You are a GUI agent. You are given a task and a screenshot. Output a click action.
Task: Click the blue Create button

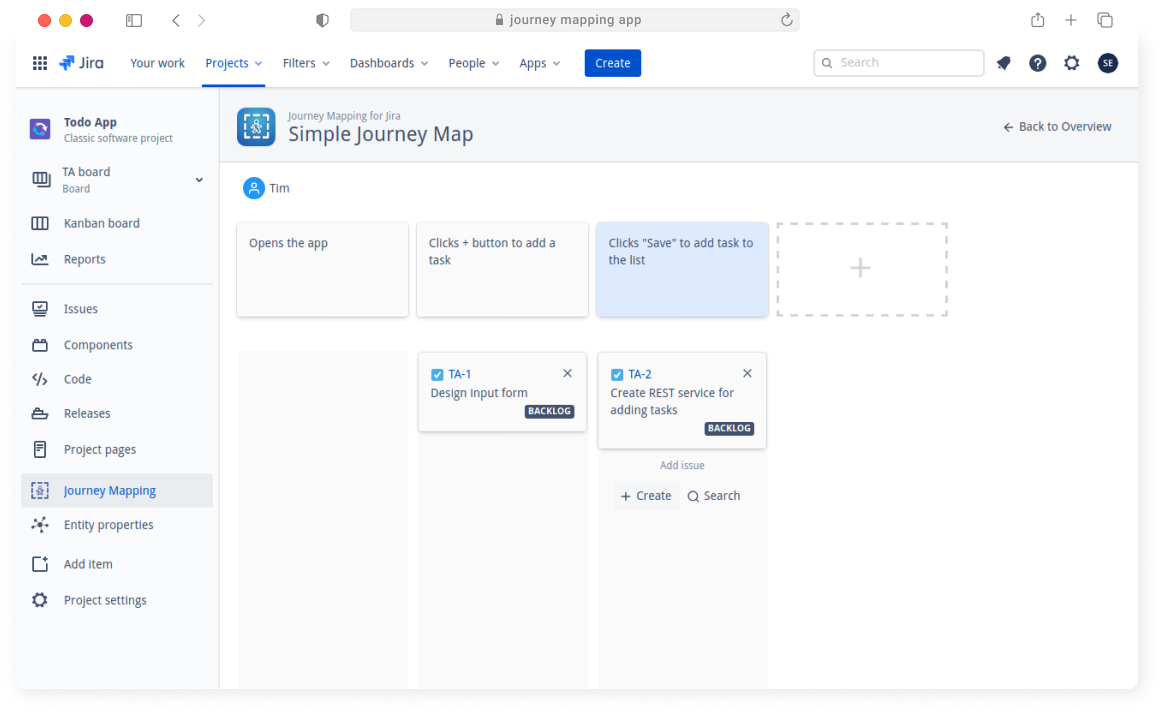point(613,63)
